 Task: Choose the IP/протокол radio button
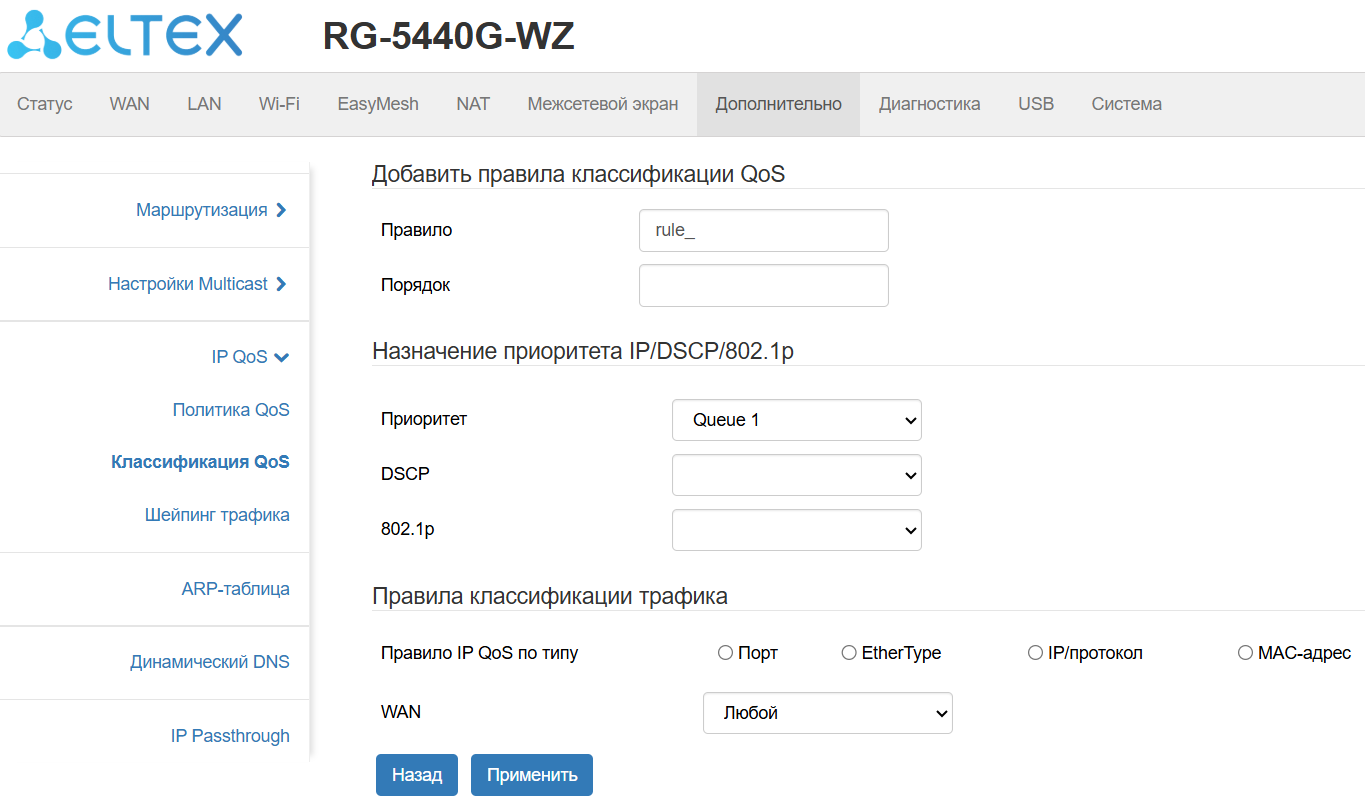1035,653
